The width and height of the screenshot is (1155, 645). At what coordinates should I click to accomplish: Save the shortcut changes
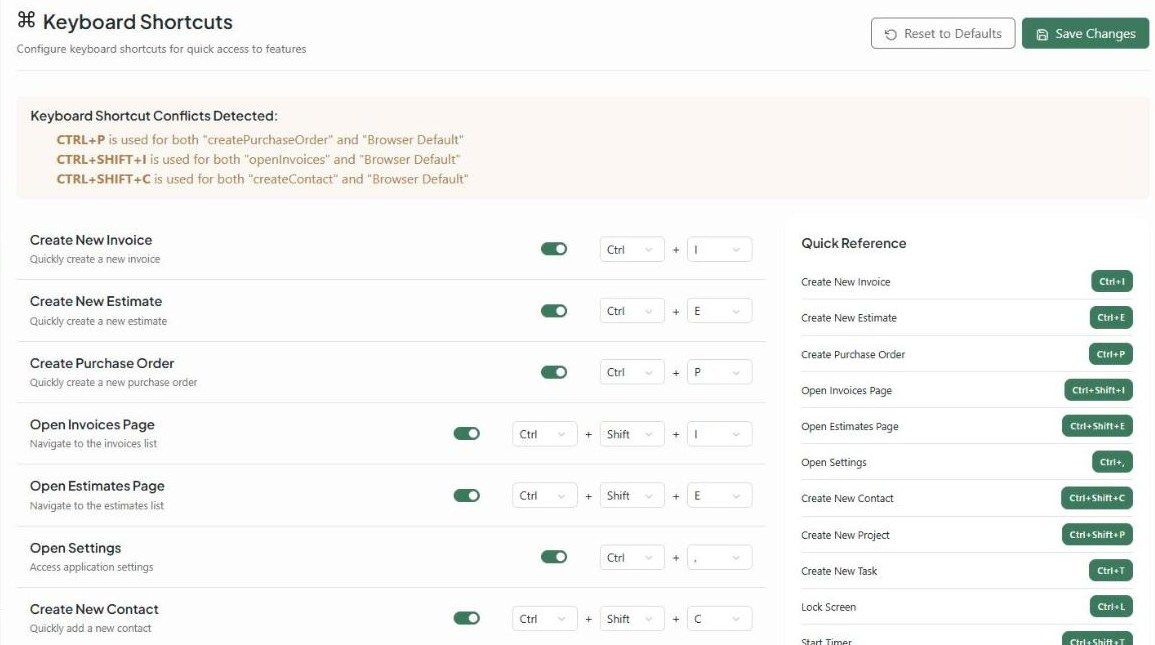(1085, 34)
